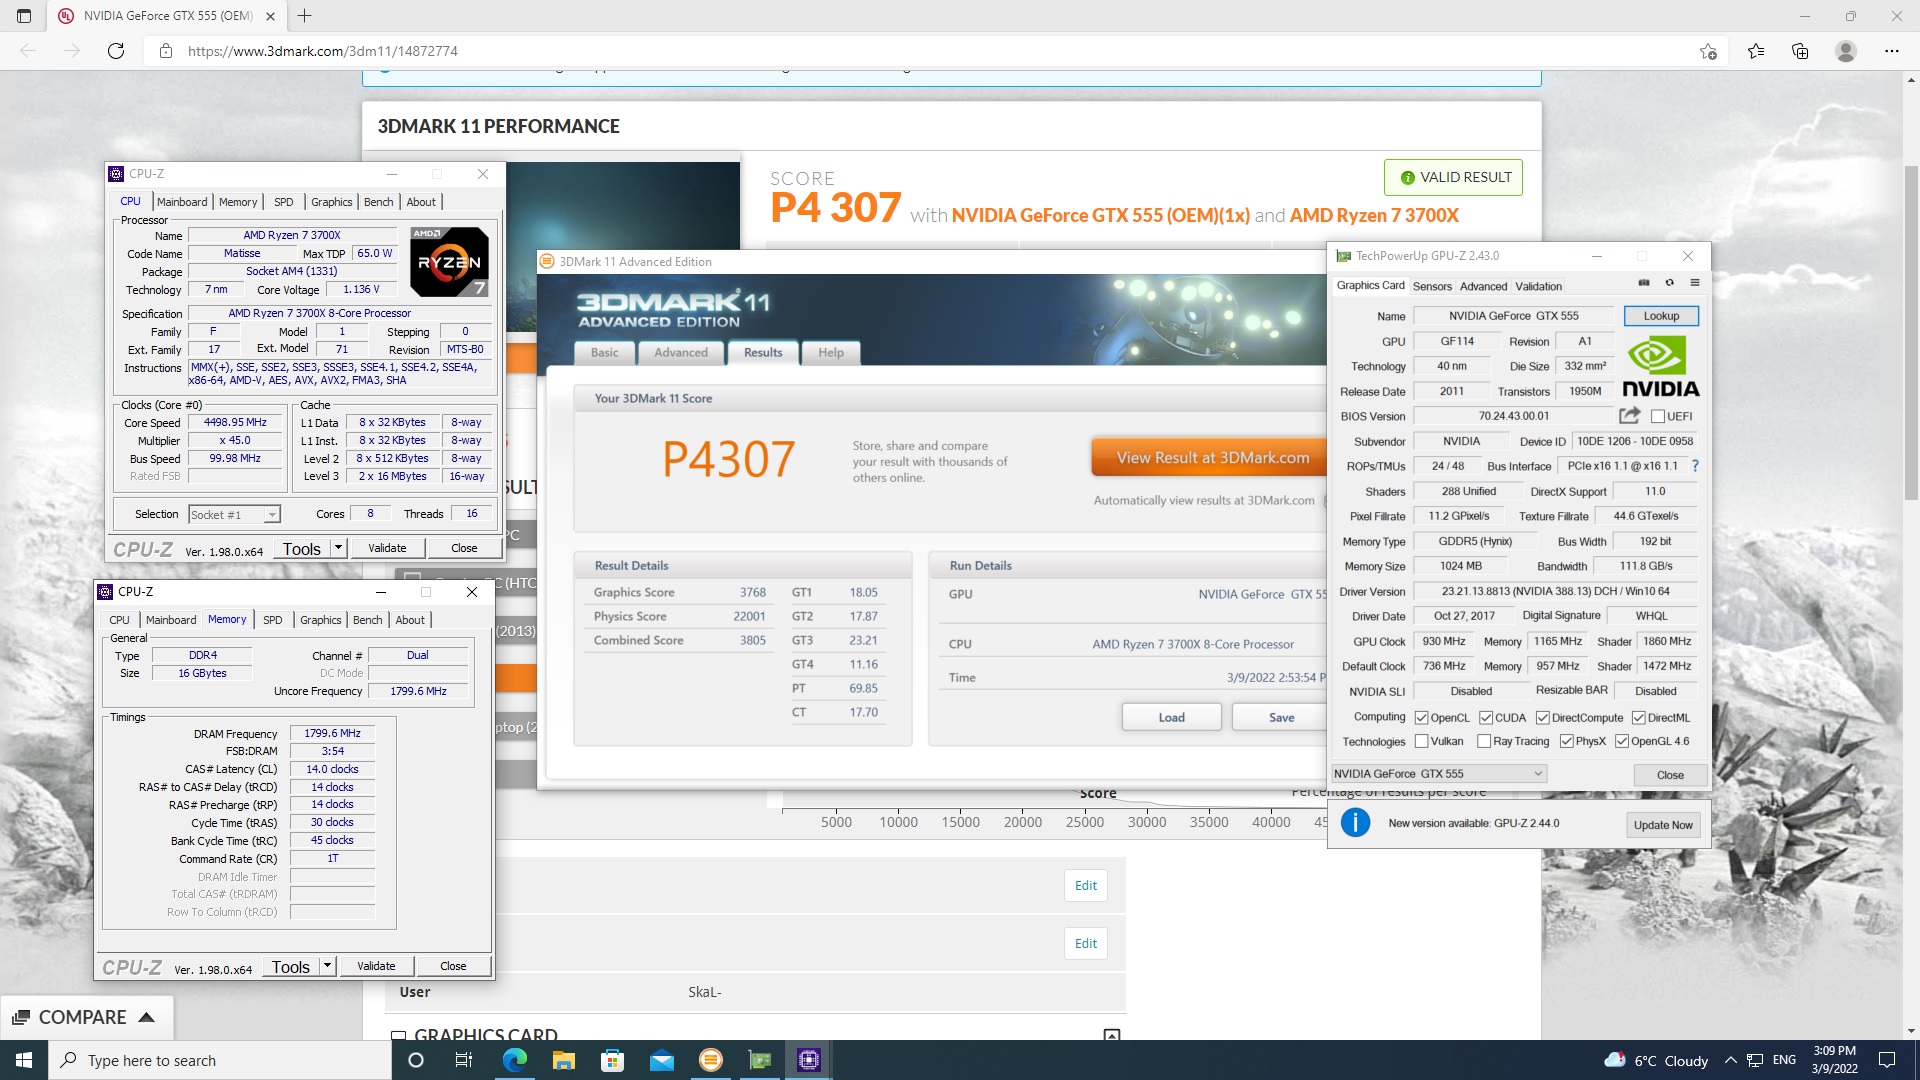Open Task View from the taskbar

(x=463, y=1060)
